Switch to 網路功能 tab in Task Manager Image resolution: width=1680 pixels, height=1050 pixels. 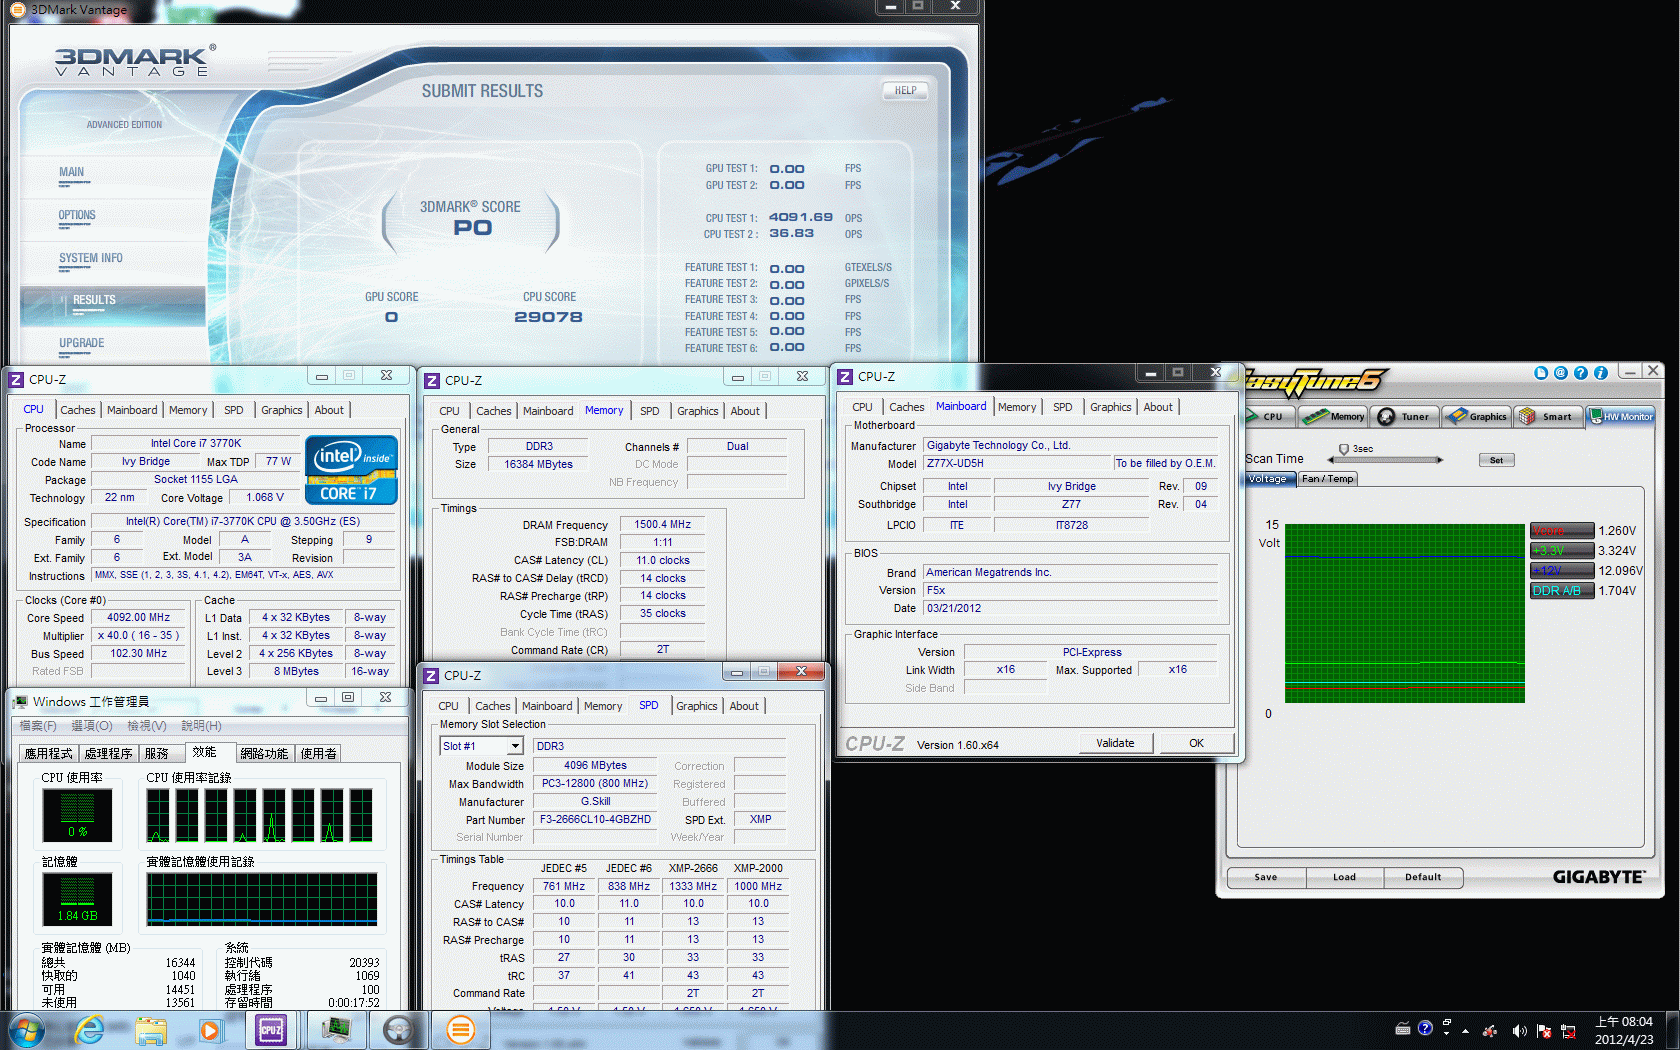tap(264, 754)
